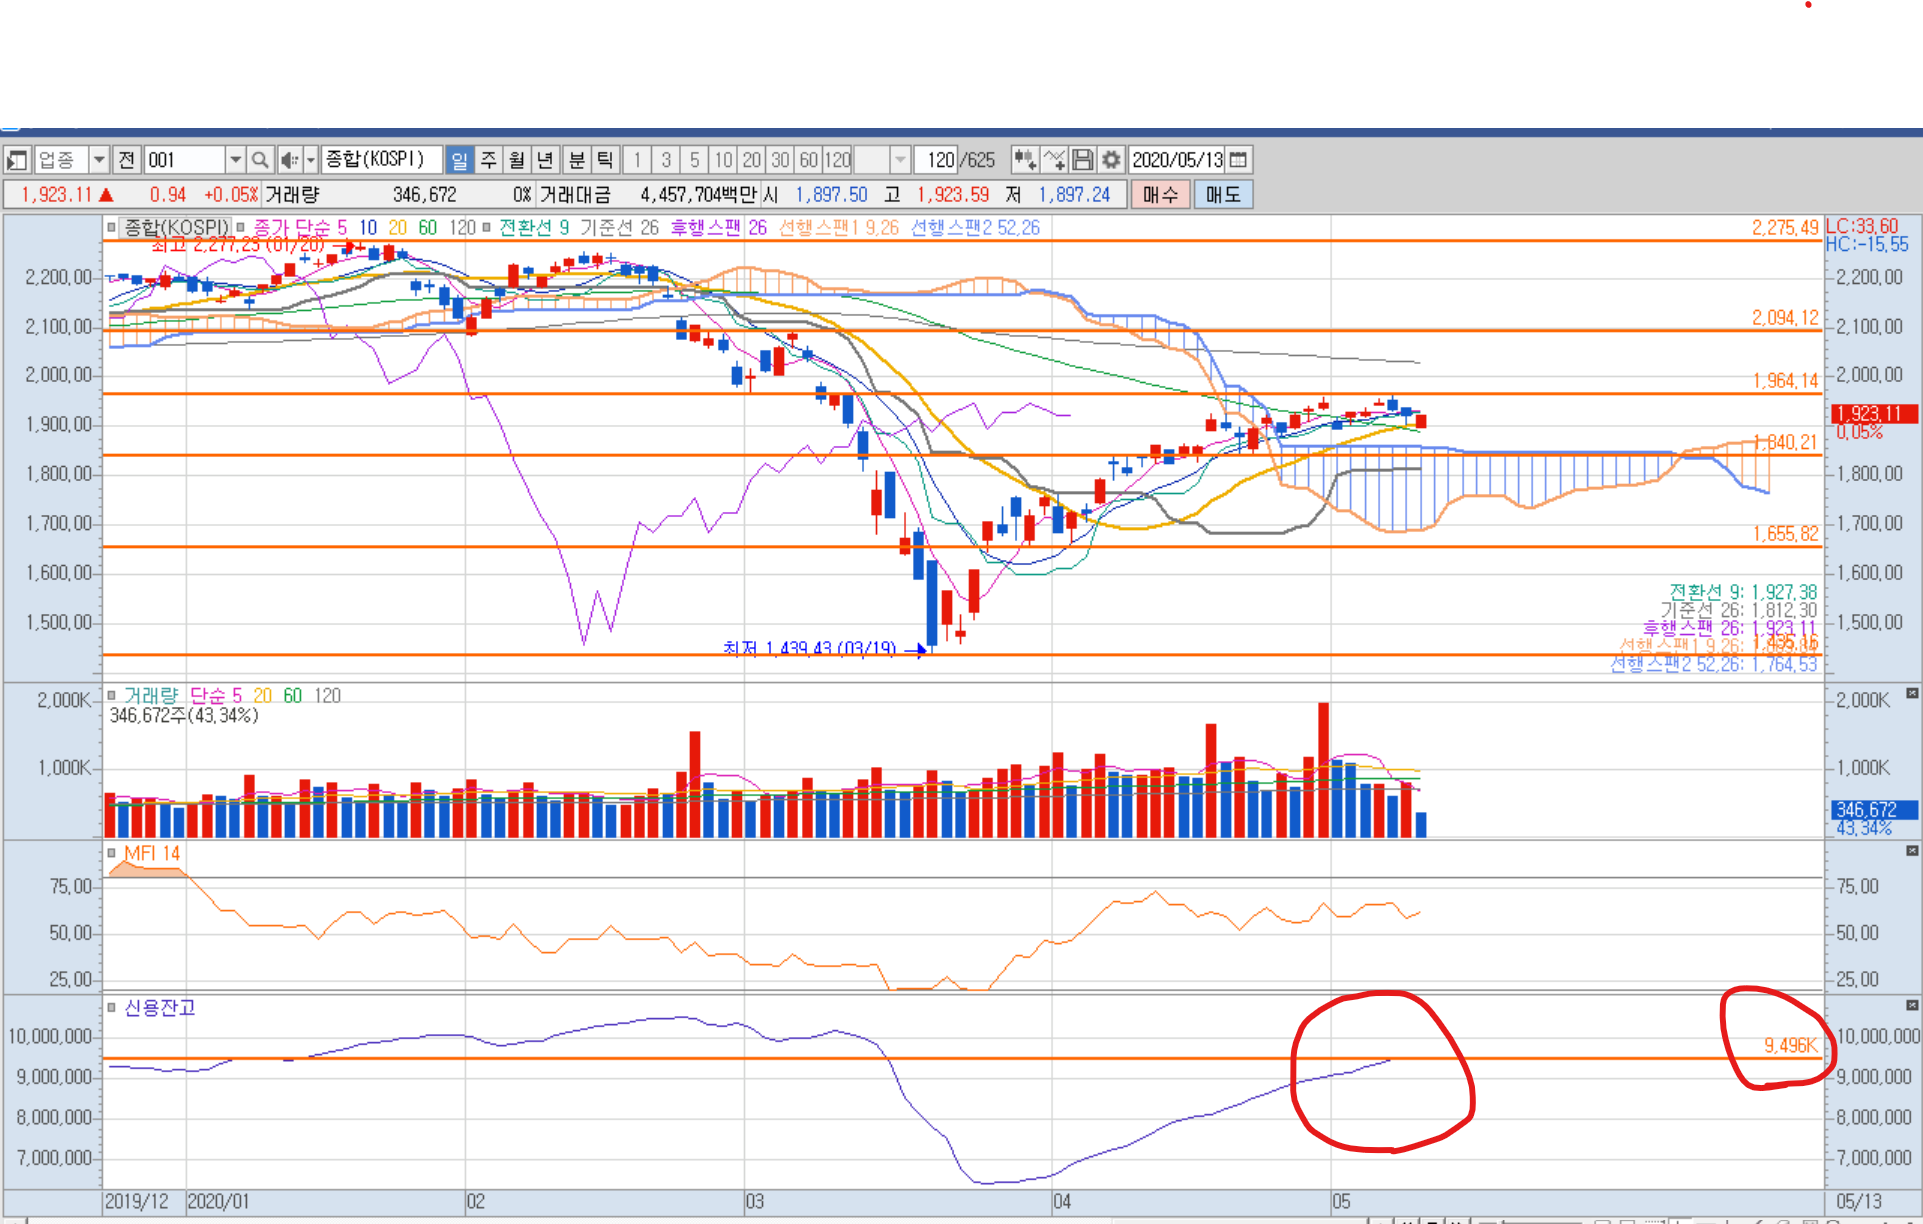Viewport: 1923px width, 1224px height.
Task: Click the add candlestick indicator icon
Action: (x=1024, y=160)
